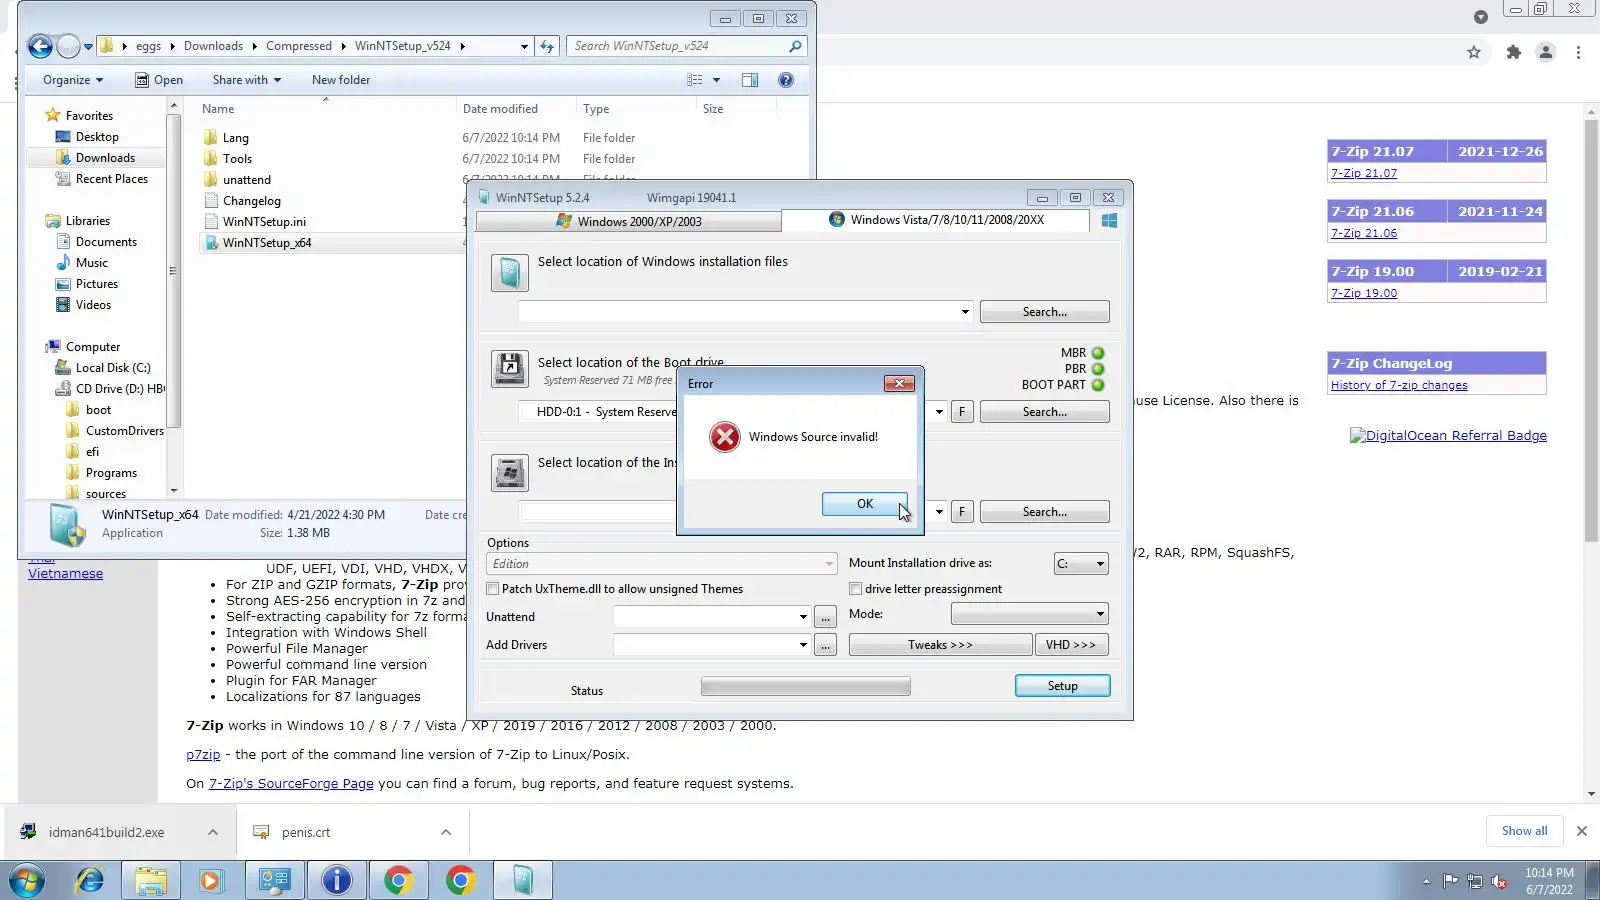Click the Boot drive floppy icon
This screenshot has height=900, width=1600.
point(510,369)
